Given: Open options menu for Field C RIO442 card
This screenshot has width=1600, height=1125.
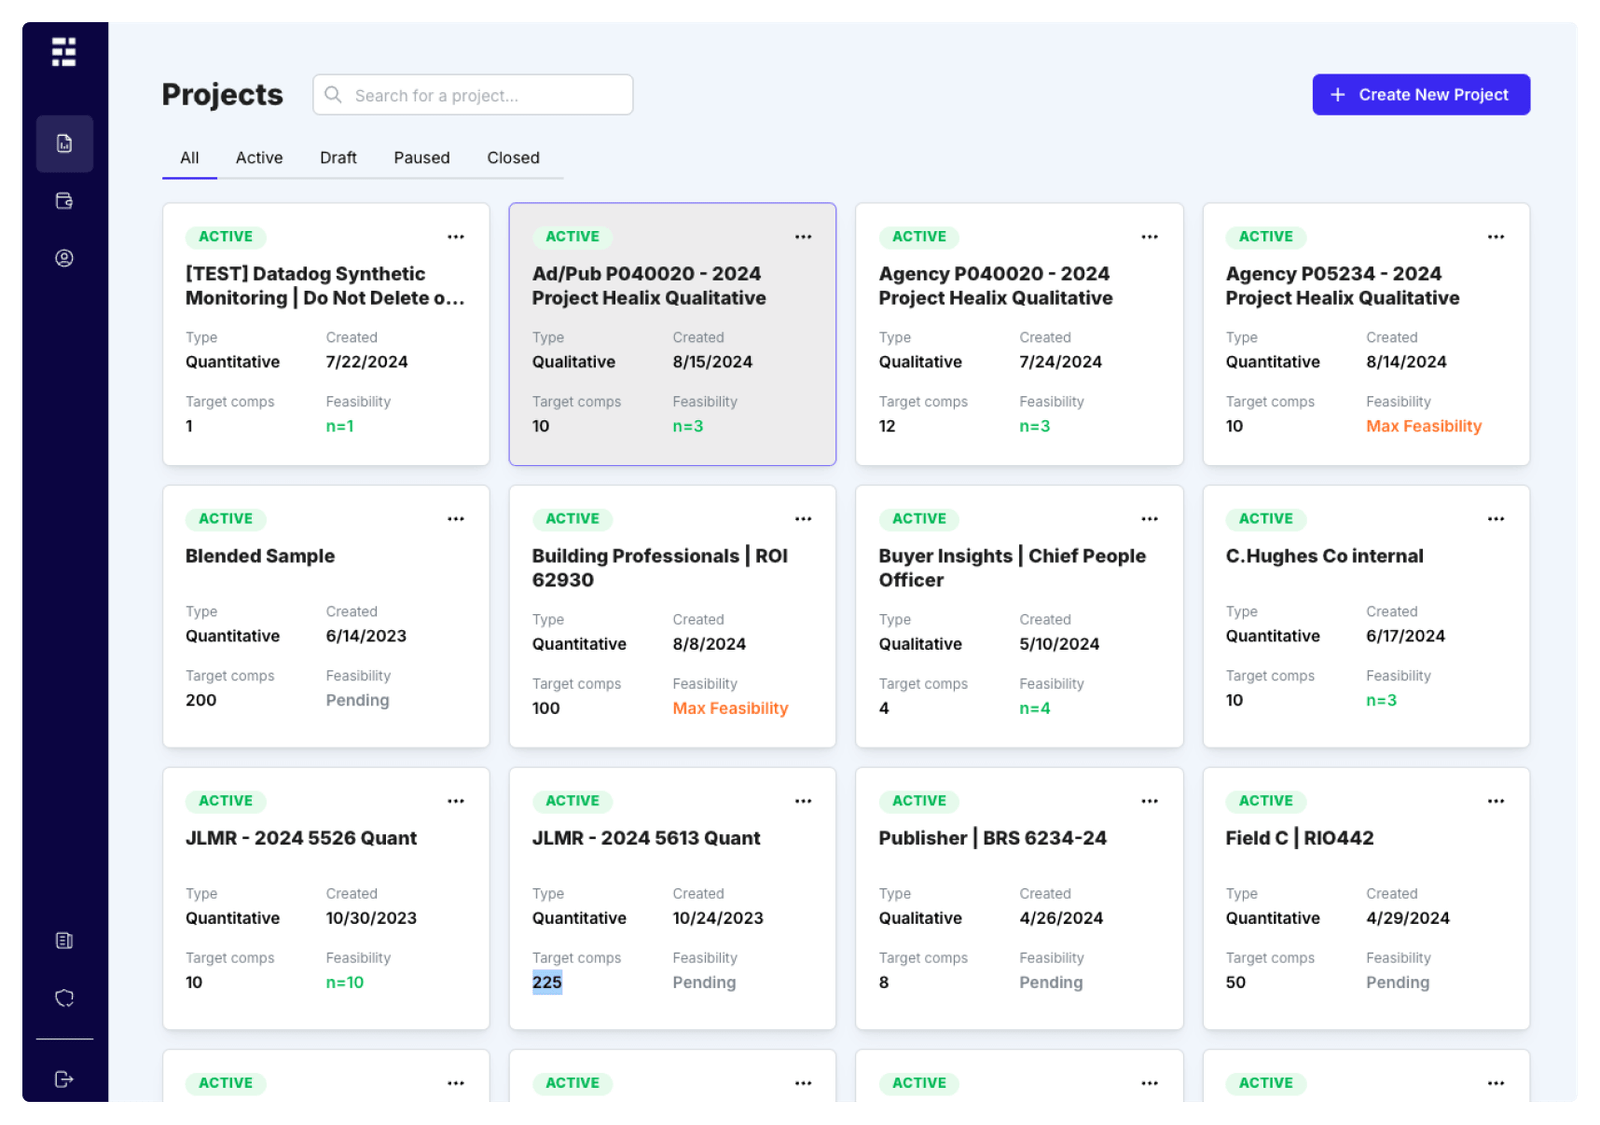Looking at the screenshot, I should coord(1496,801).
